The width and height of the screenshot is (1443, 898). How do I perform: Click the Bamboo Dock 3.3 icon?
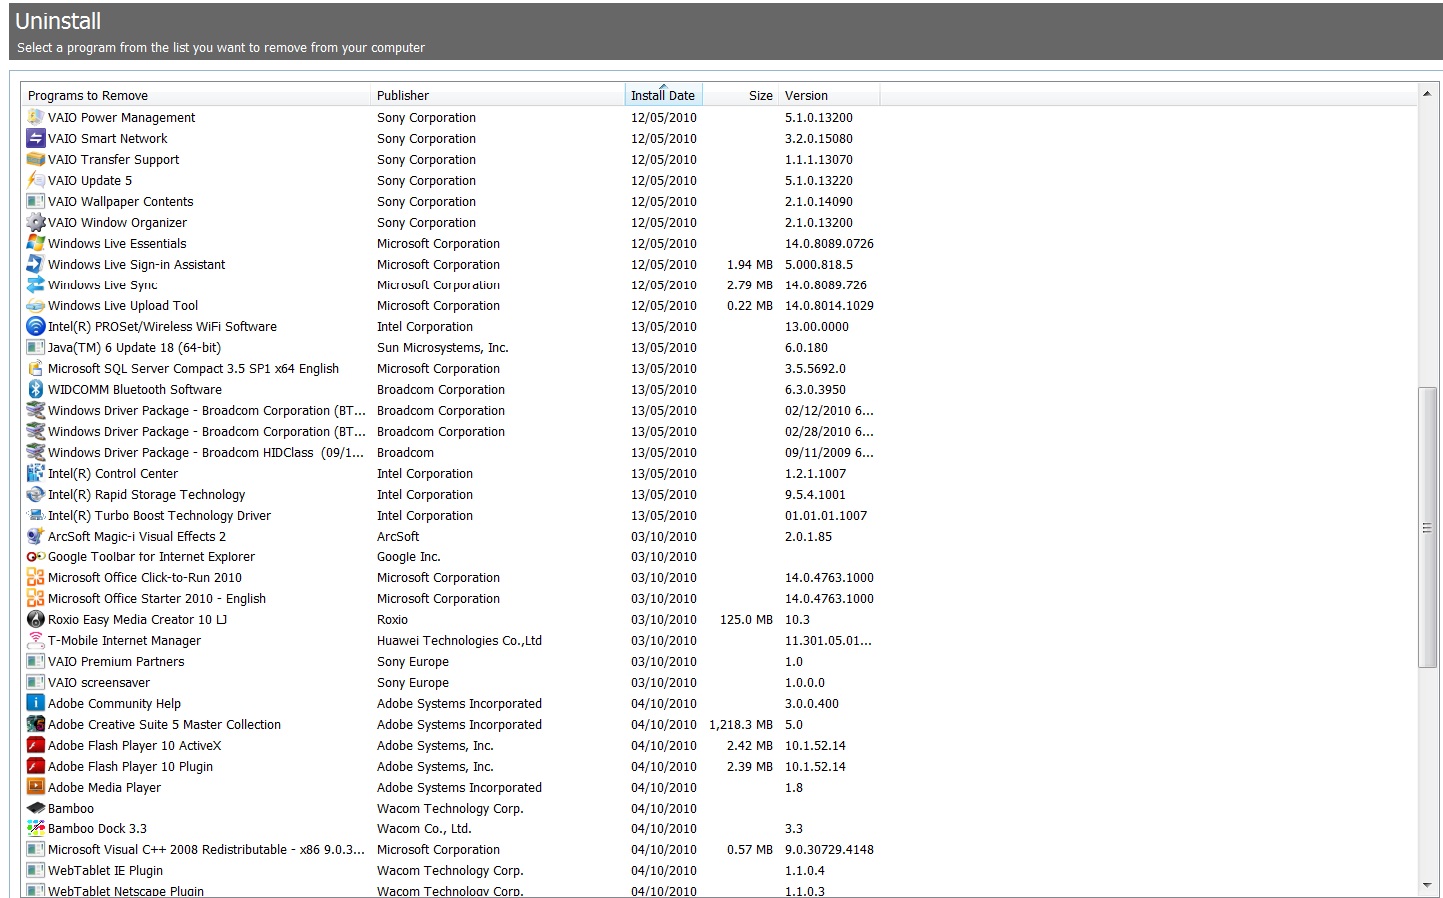click(35, 828)
